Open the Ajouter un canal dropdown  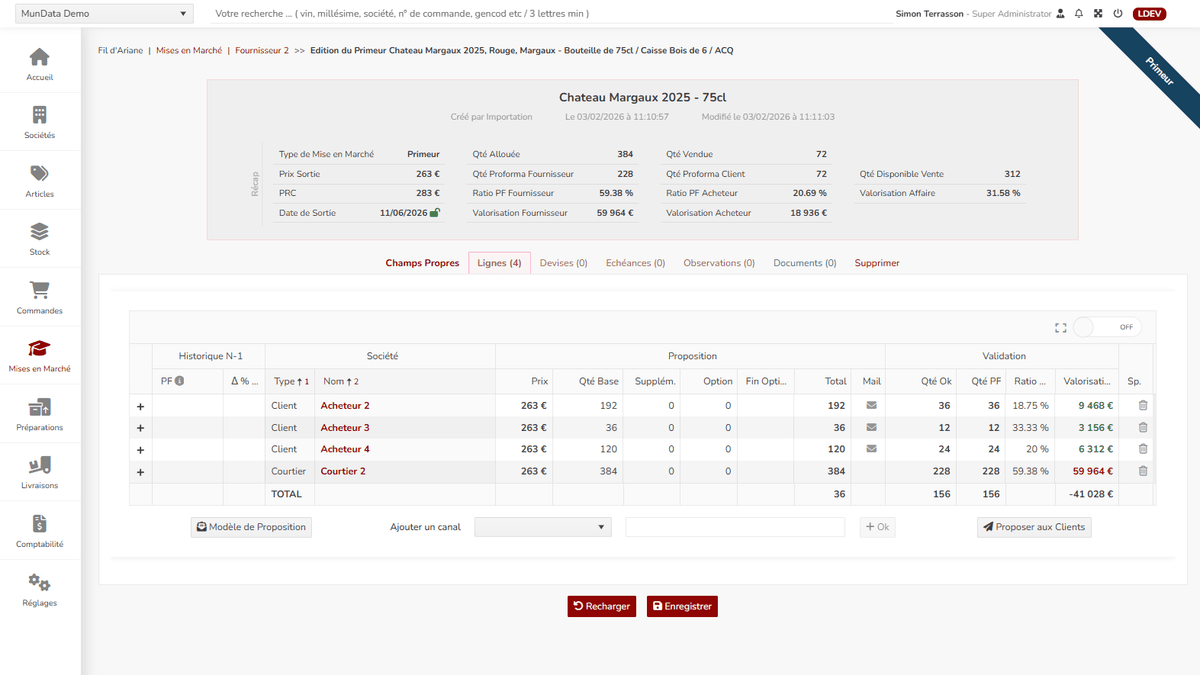(542, 527)
